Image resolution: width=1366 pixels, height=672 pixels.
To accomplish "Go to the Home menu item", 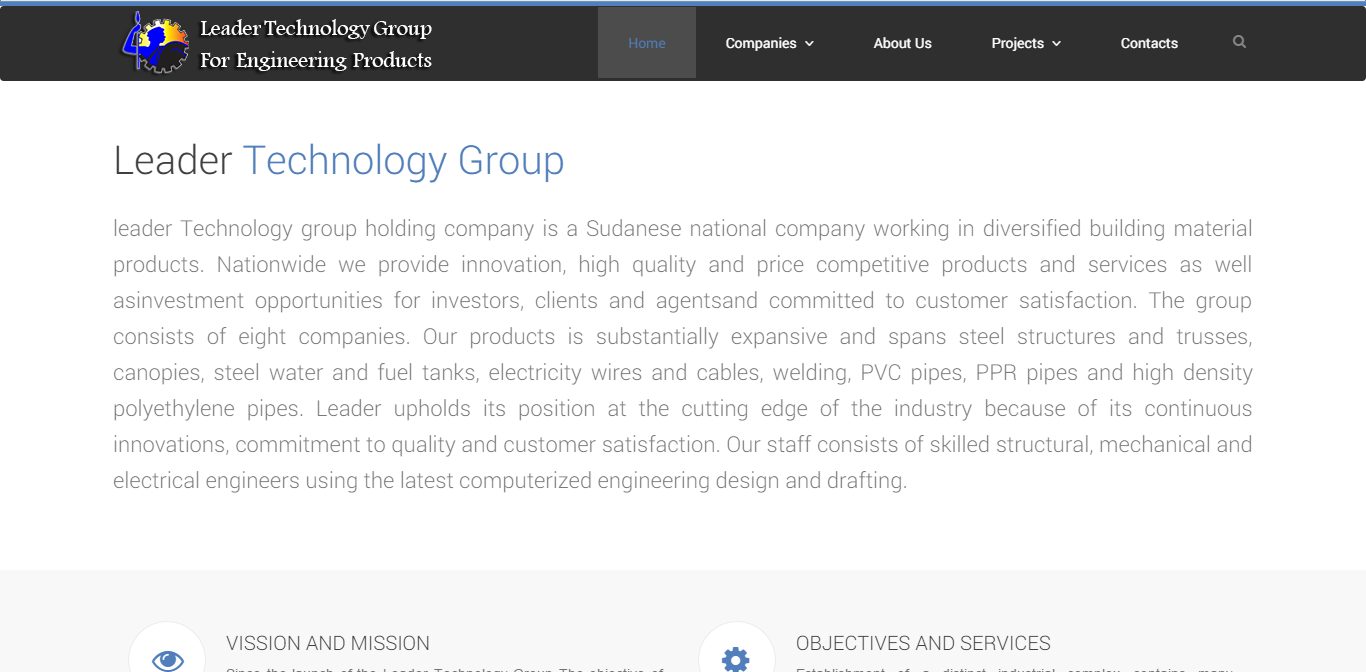I will (647, 43).
